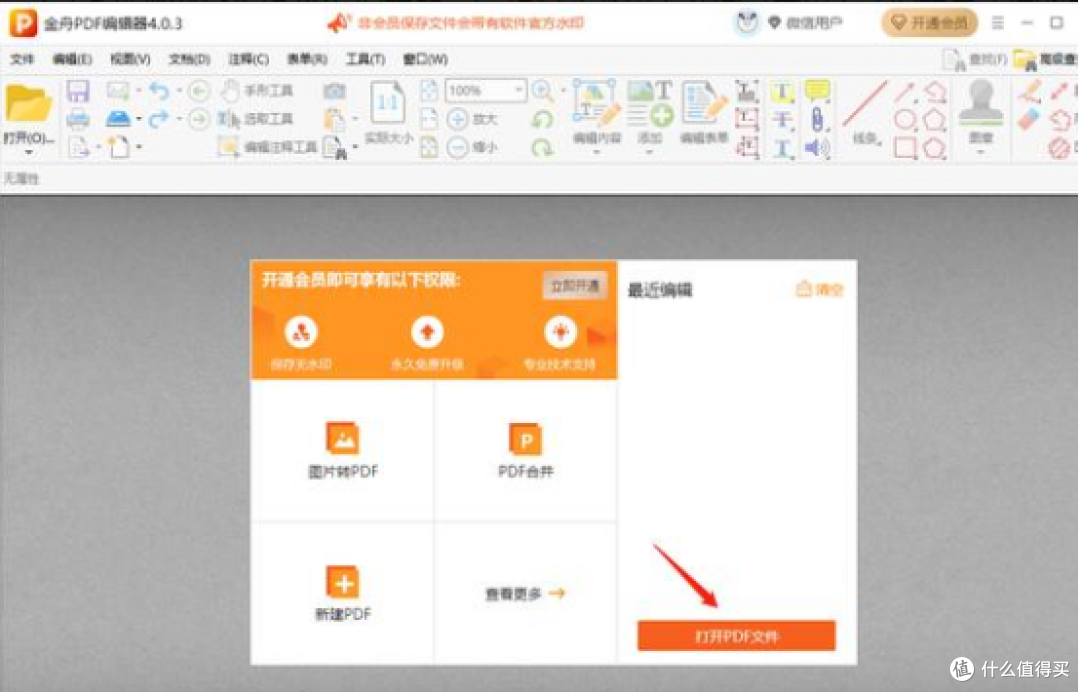The width and height of the screenshot is (1080, 692).
Task: Click the Zoom Out (缩小) minus button
Action: 472,147
